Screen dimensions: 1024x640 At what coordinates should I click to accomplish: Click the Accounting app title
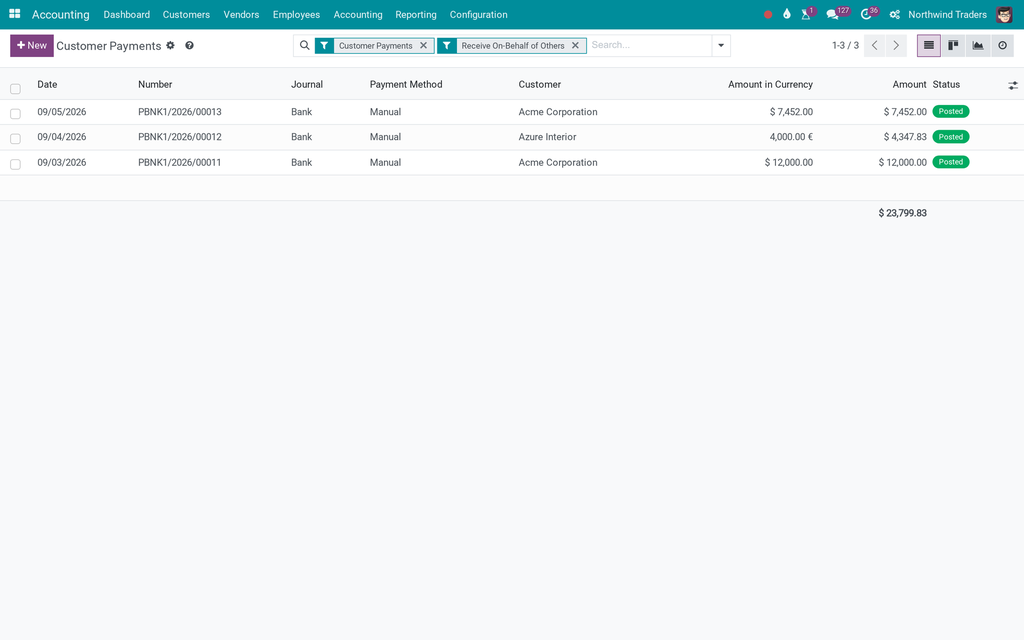coord(61,14)
